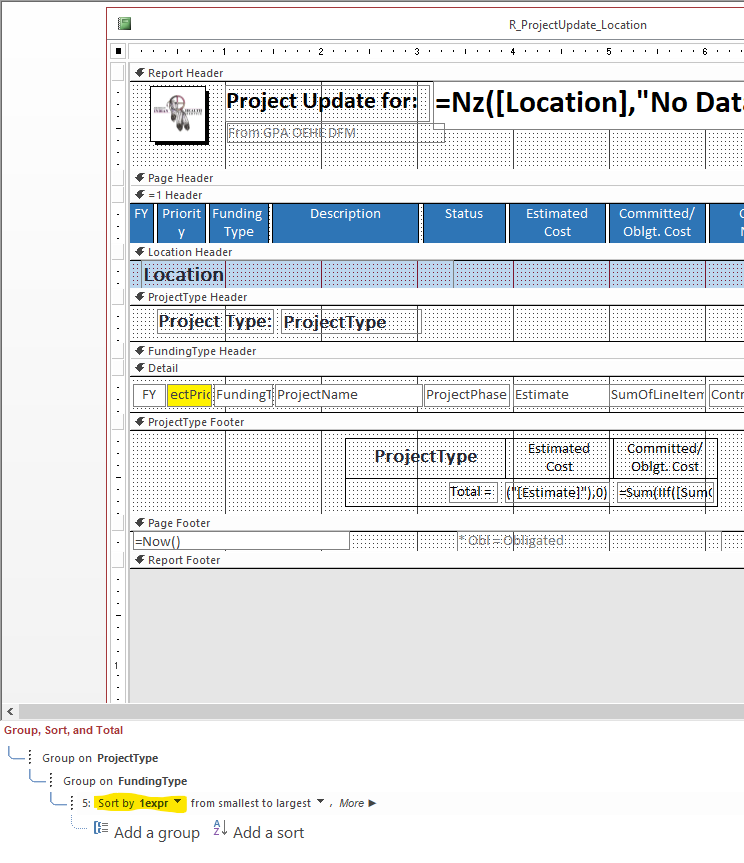Viewport: 744px width, 863px height.
Task: Select the Priority column header label
Action: tap(182, 223)
